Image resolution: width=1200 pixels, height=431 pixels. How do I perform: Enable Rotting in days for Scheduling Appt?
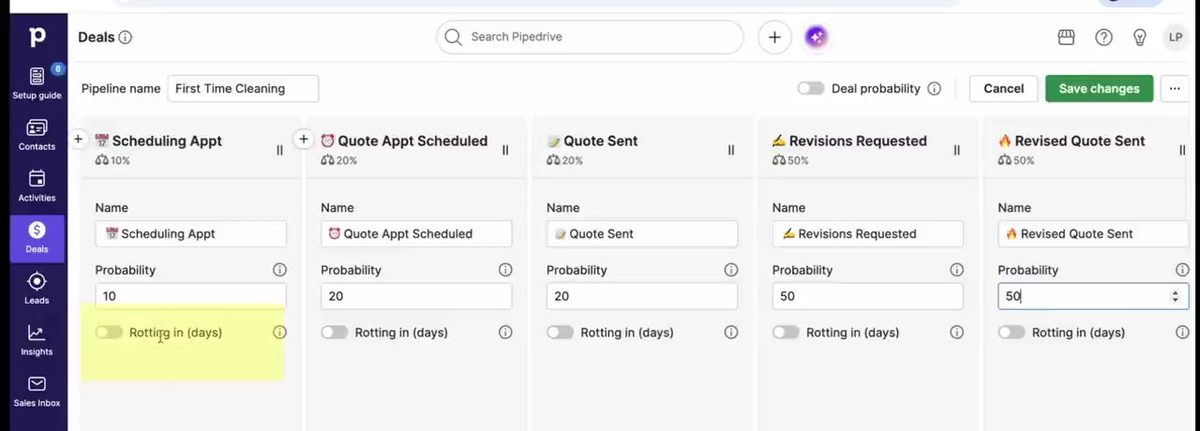[x=109, y=332]
